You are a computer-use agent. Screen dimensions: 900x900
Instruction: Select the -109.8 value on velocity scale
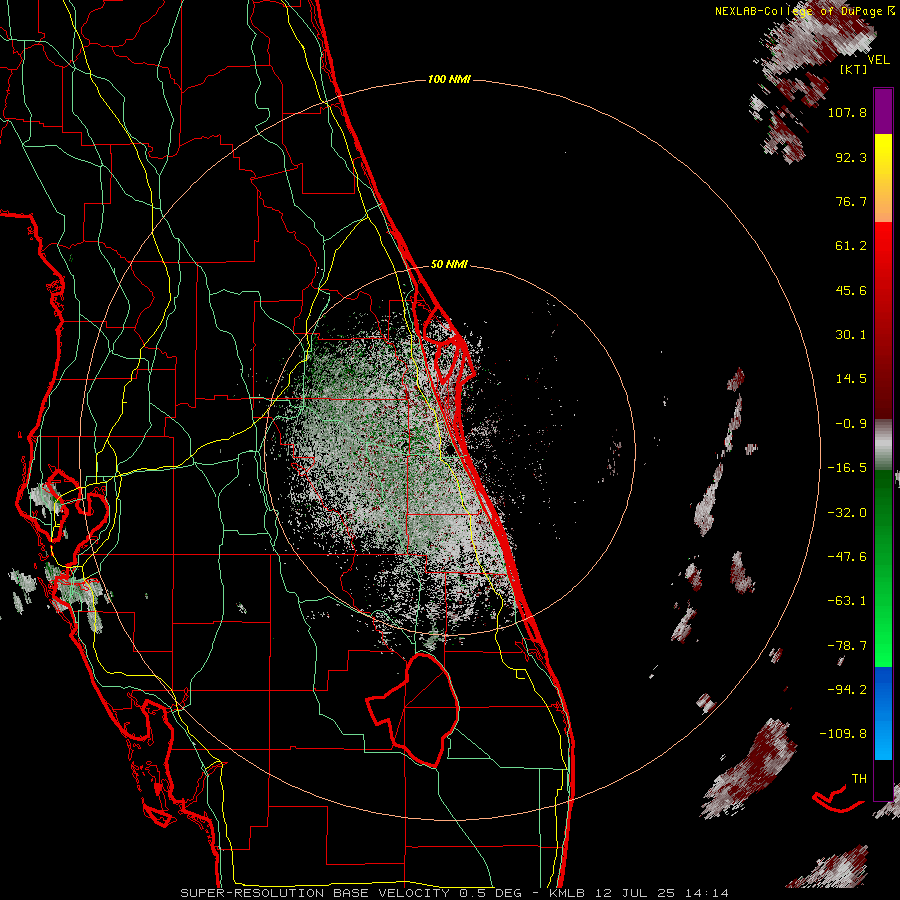click(843, 734)
